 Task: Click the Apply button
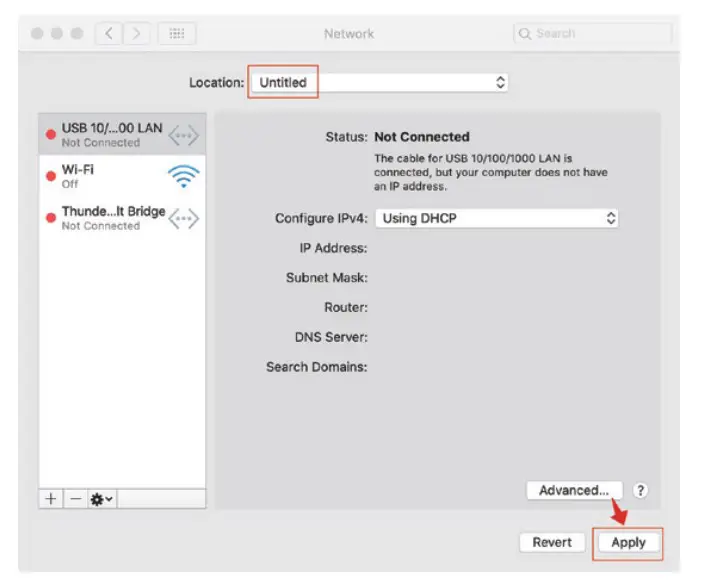(x=628, y=542)
